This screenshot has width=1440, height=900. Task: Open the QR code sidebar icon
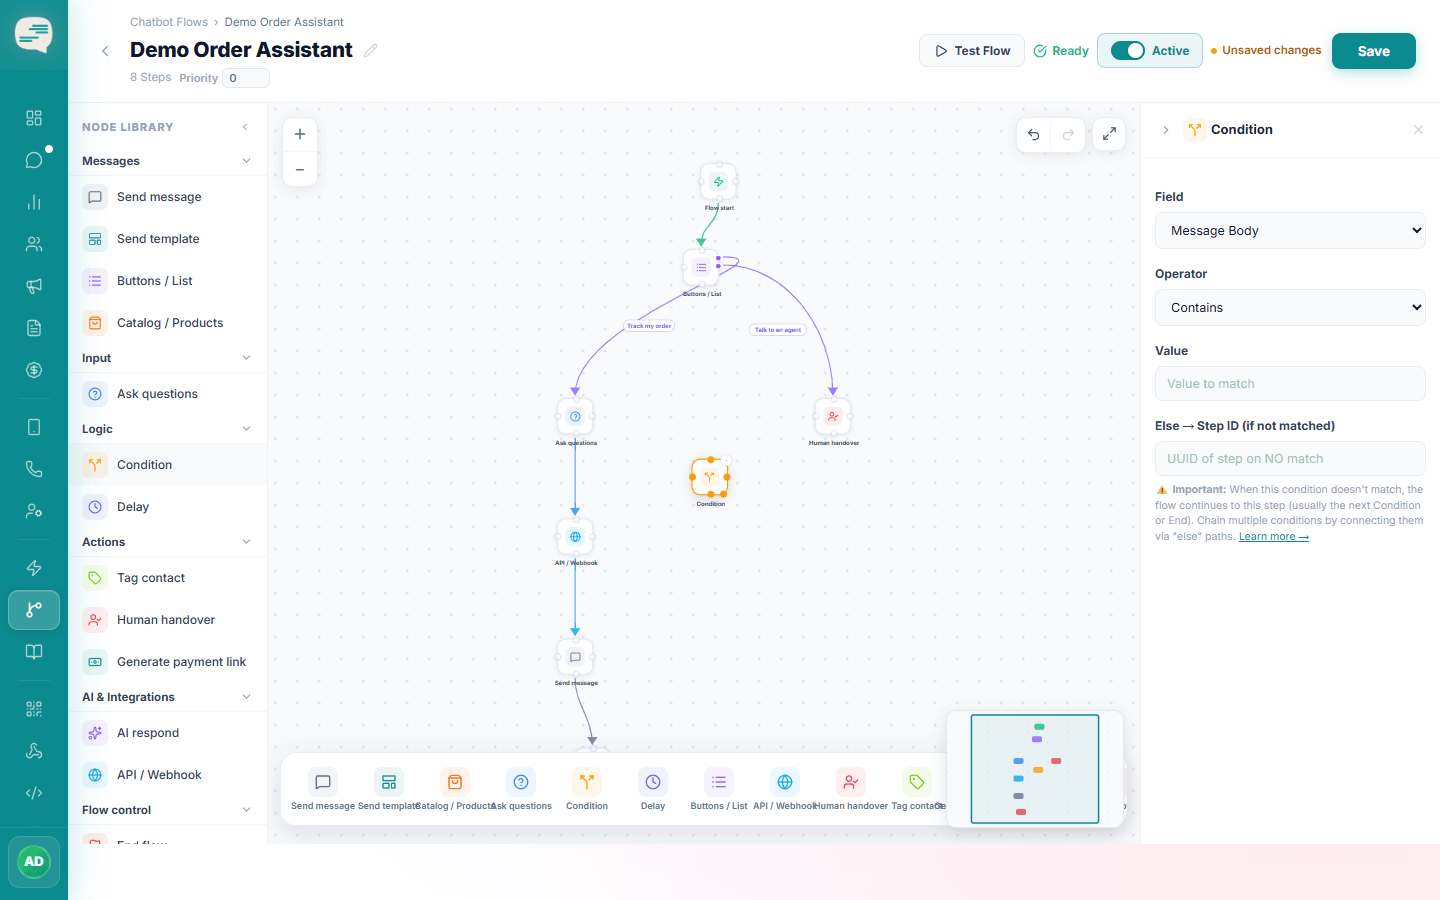pos(34,709)
